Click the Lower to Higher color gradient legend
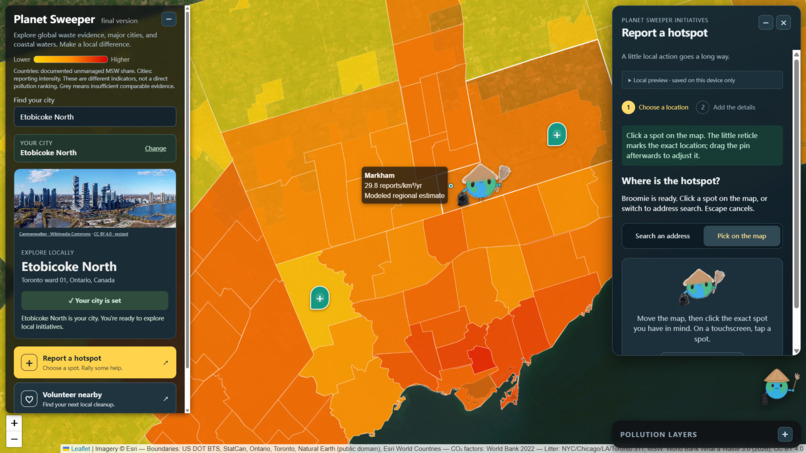The image size is (806, 453). point(70,60)
